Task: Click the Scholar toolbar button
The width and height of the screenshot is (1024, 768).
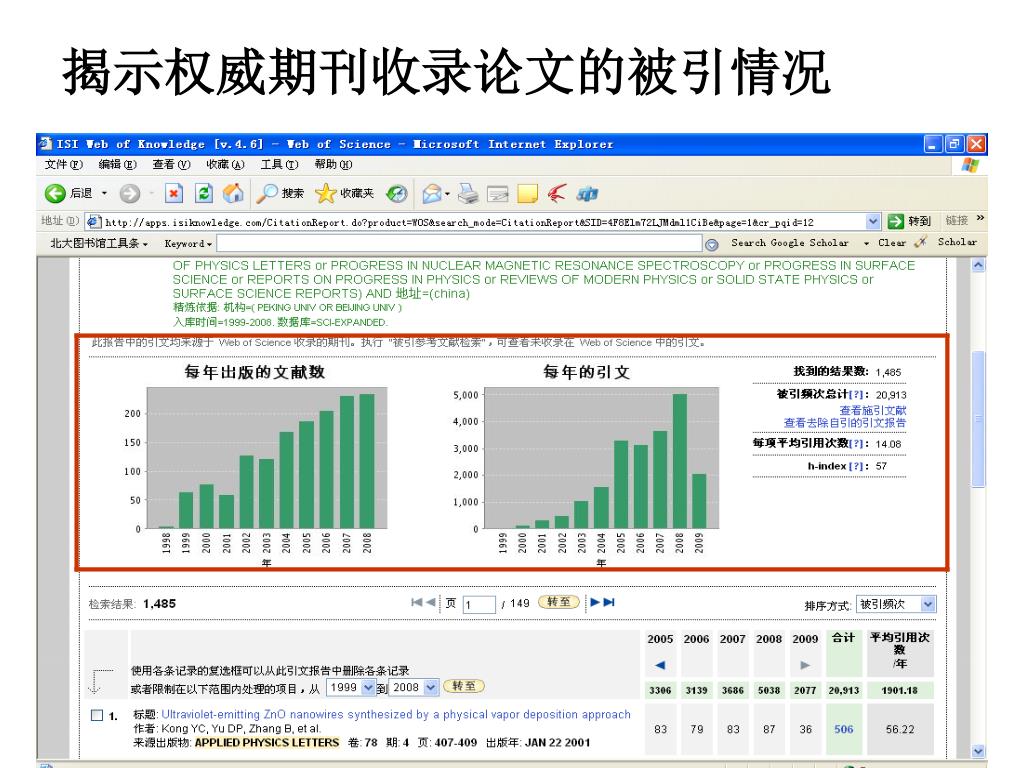Action: (x=957, y=242)
